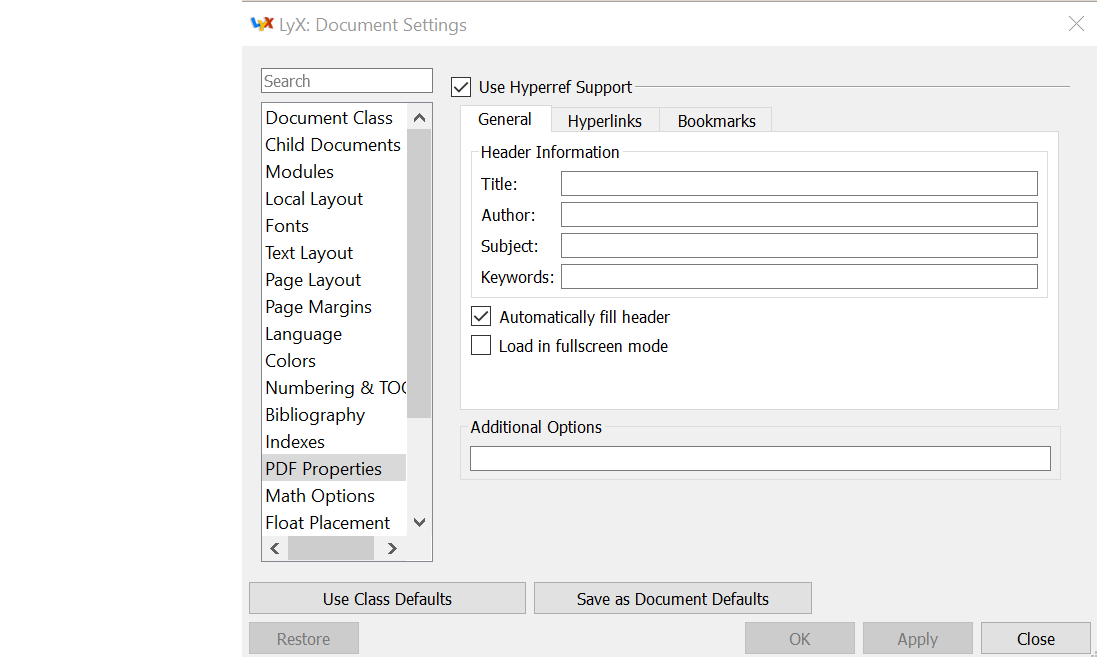Click the Close button
1097x657 pixels.
click(1035, 639)
